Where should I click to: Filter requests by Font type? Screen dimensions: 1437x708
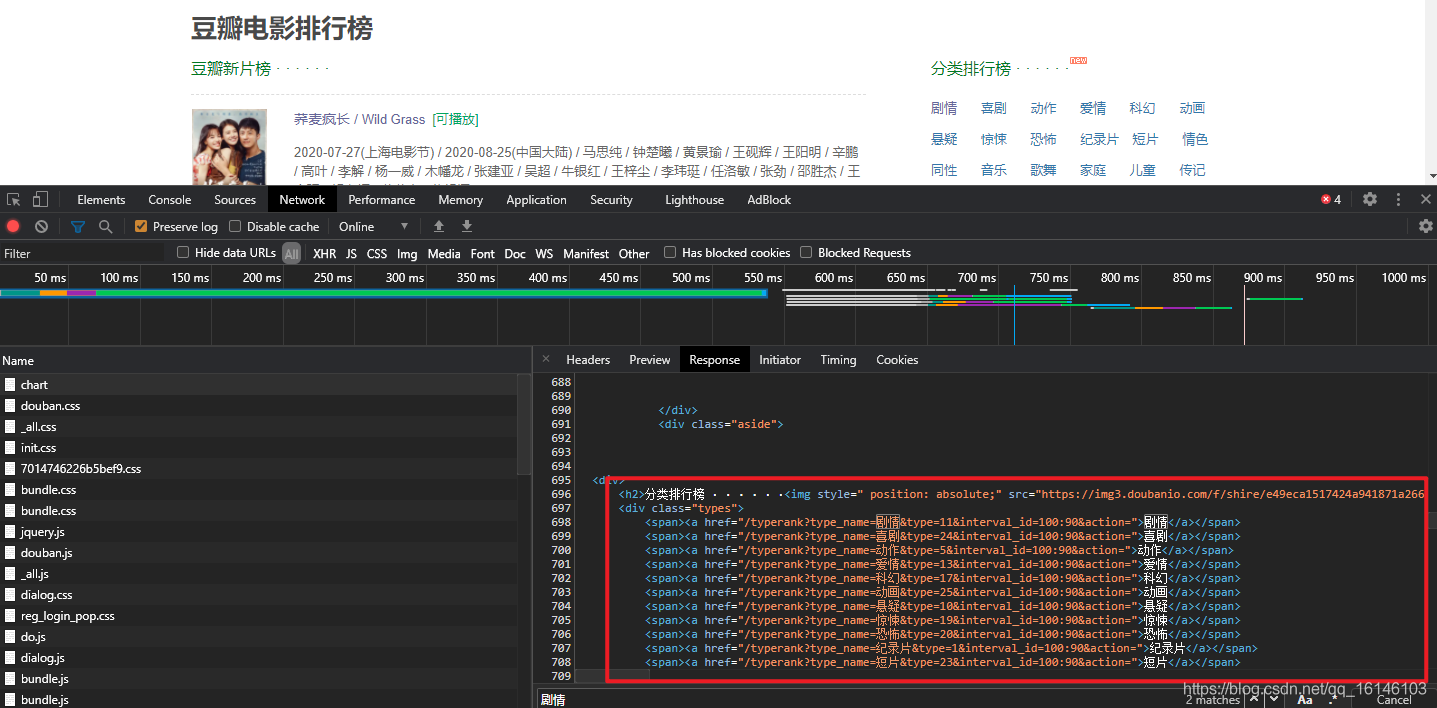(x=483, y=254)
